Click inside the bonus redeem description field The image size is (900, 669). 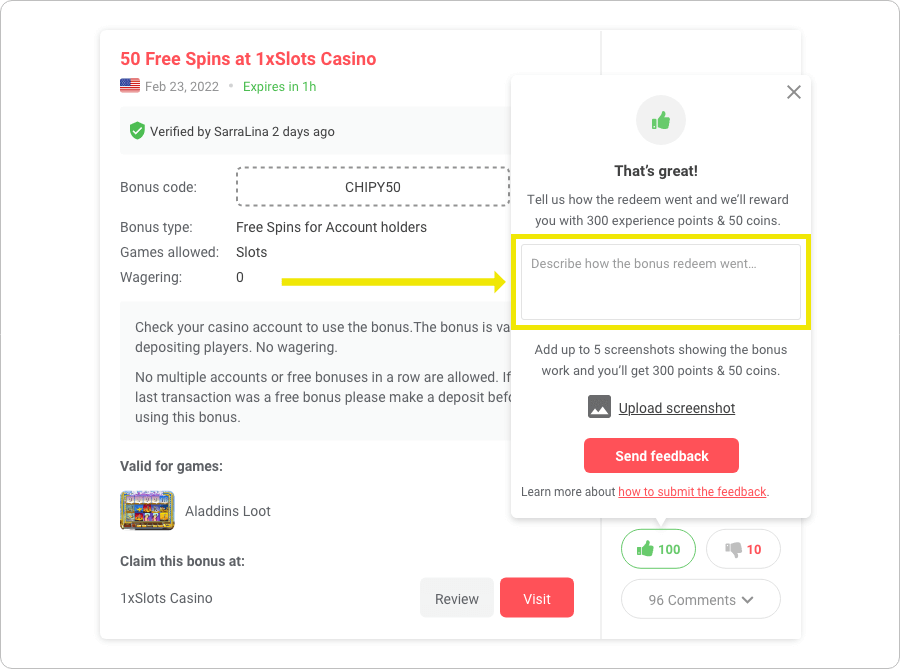pyautogui.click(x=660, y=280)
